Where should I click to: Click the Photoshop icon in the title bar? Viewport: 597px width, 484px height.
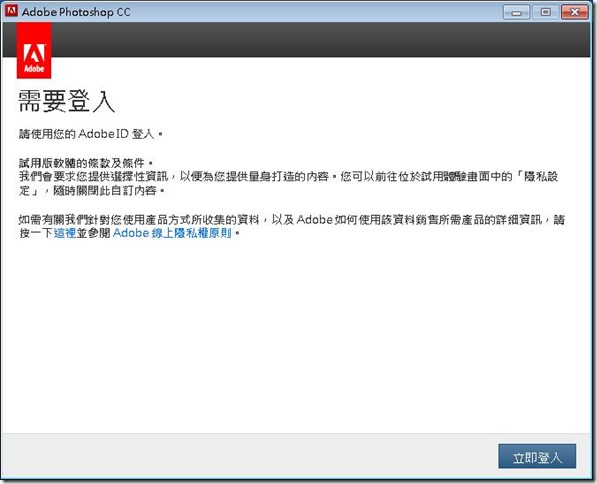tap(11, 11)
